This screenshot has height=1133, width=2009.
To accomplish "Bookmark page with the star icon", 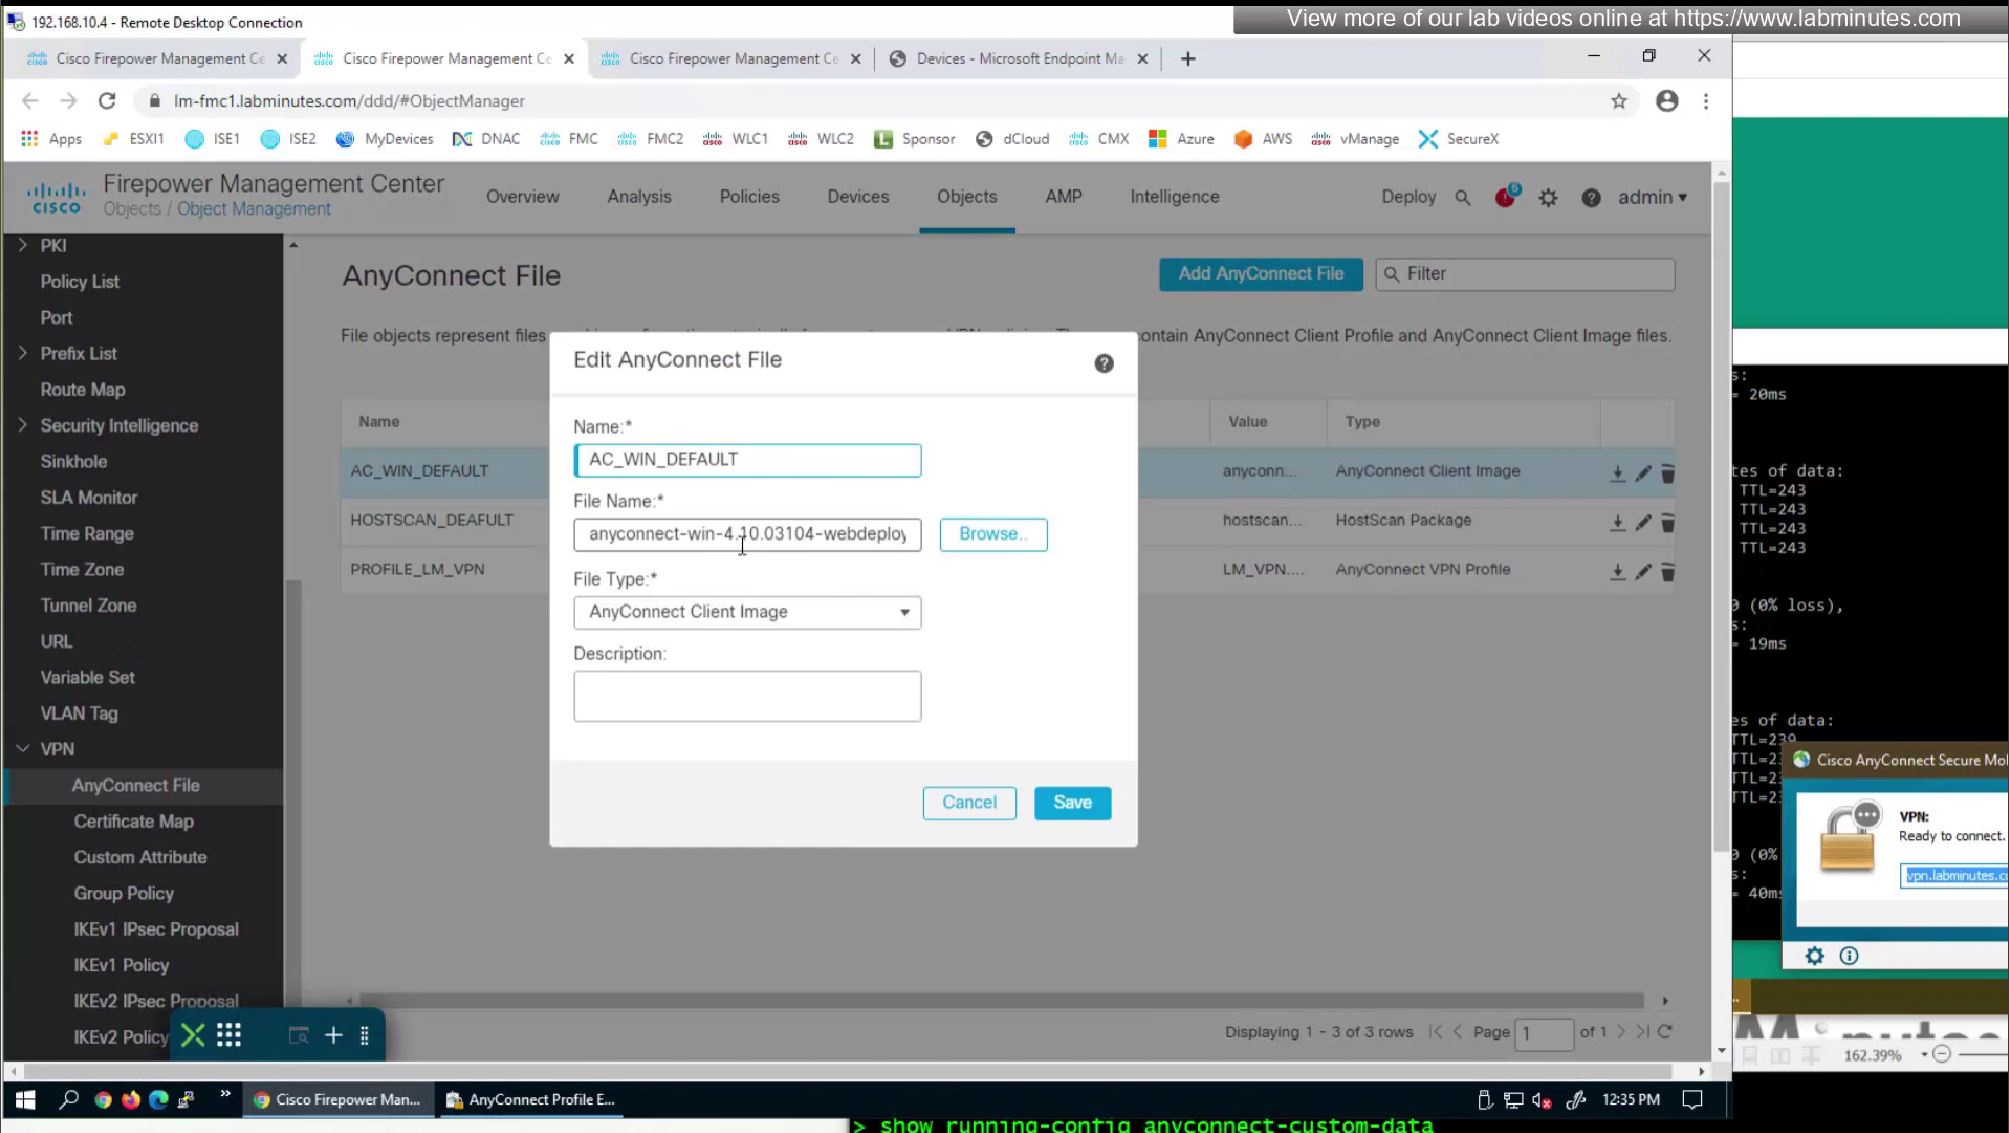I will point(1618,101).
